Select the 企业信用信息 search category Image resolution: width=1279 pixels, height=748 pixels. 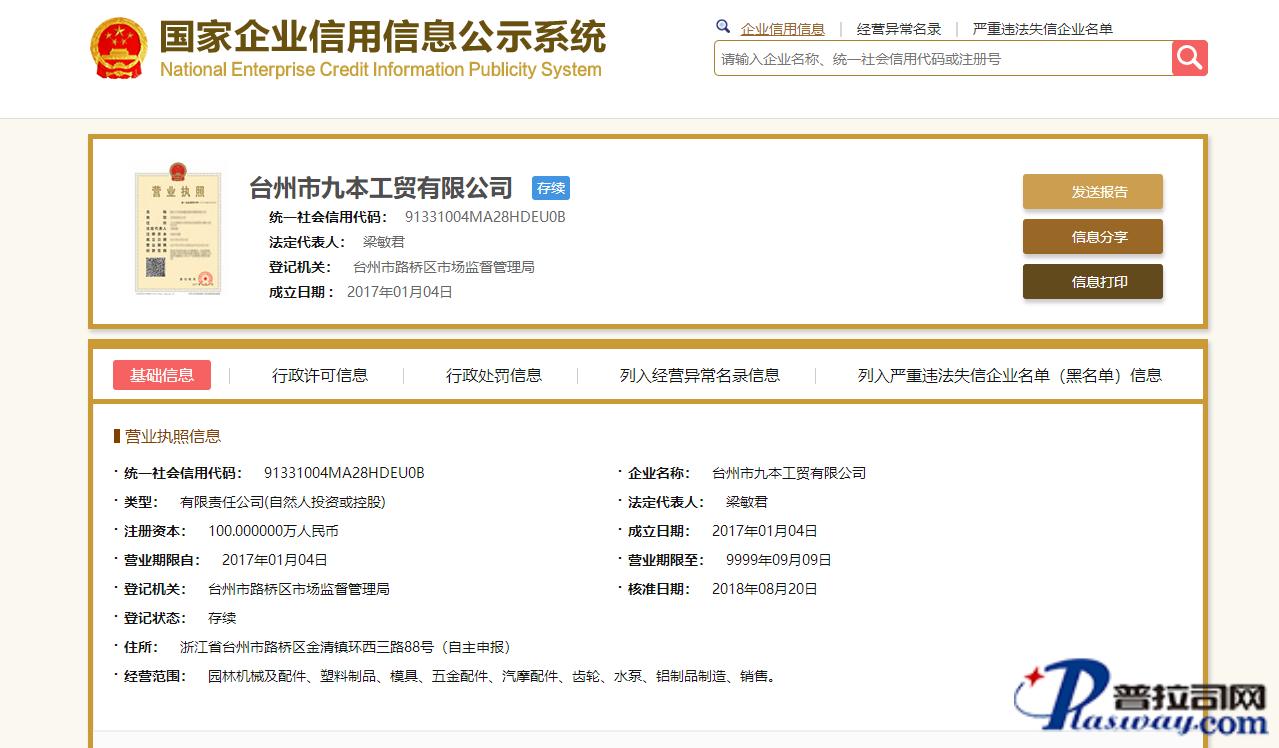782,29
